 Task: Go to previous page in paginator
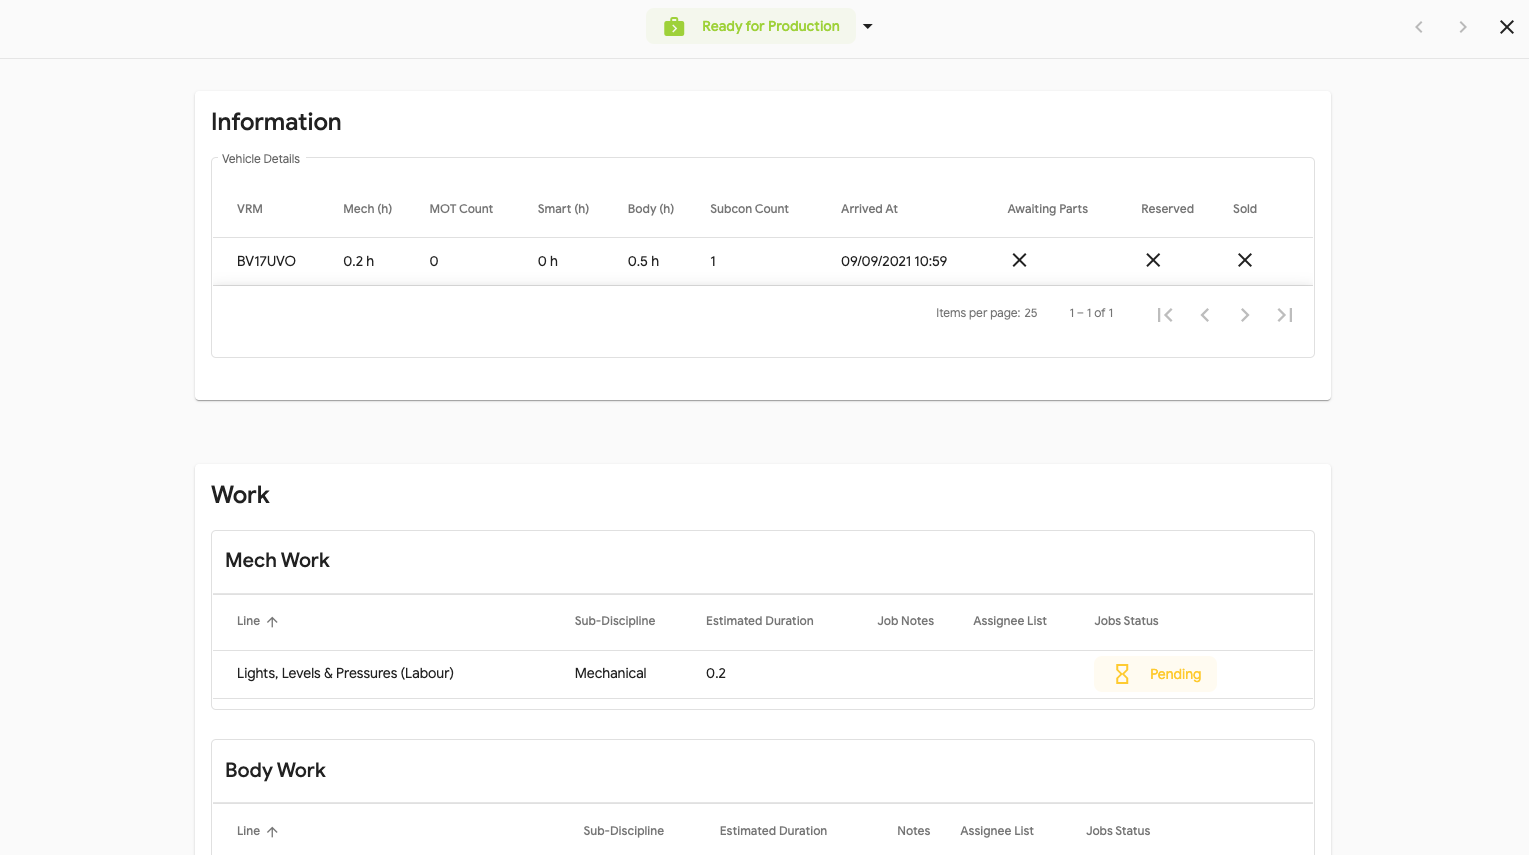[x=1205, y=315]
